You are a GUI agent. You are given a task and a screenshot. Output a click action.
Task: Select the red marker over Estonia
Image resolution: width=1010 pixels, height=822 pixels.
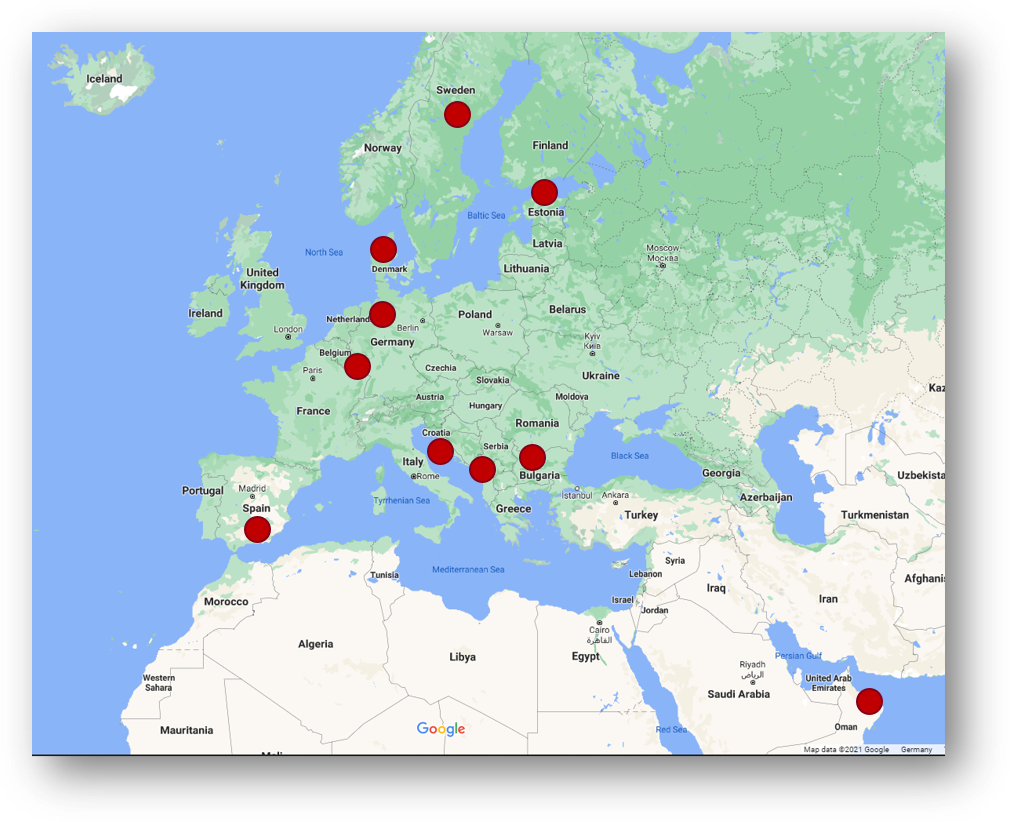click(x=544, y=192)
